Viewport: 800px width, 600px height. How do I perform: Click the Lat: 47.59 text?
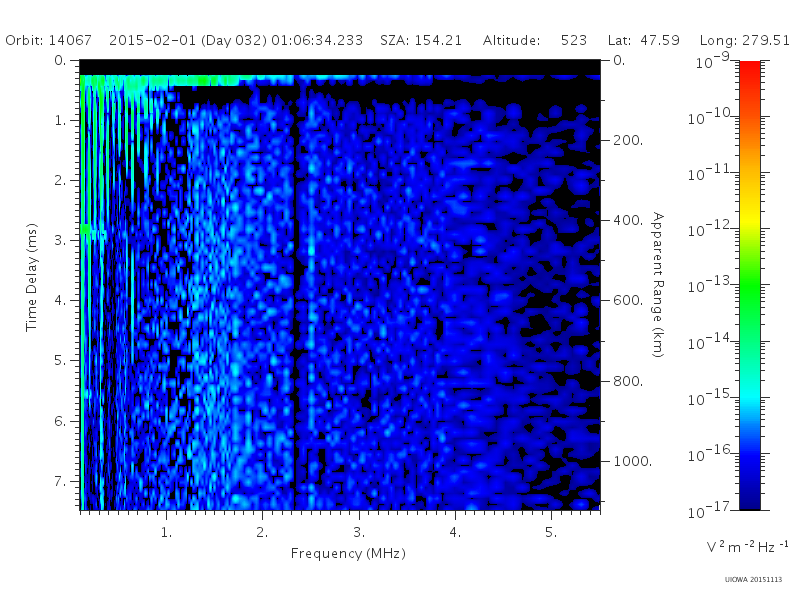[644, 40]
